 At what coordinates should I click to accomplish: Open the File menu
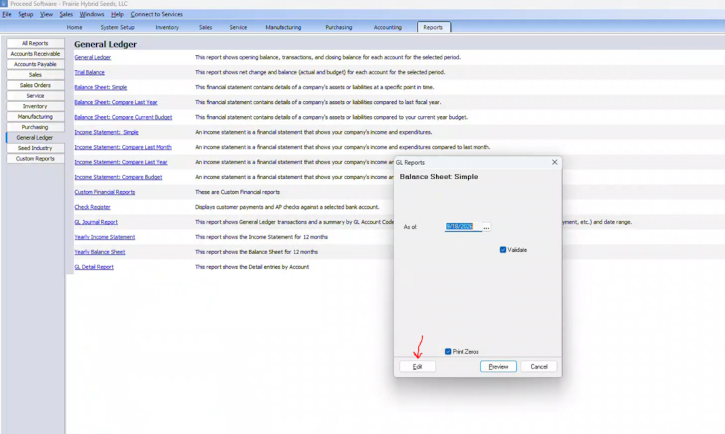pyautogui.click(x=6, y=14)
